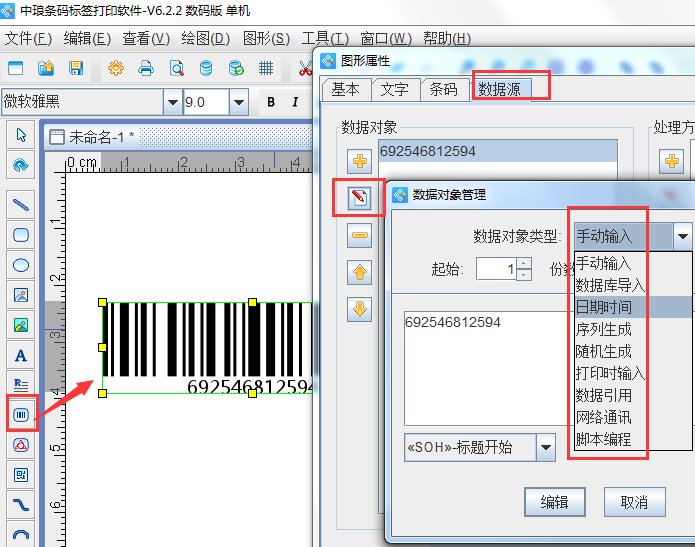Open the 工具(T) menu
Viewport: 695px width, 547px height.
coord(325,39)
